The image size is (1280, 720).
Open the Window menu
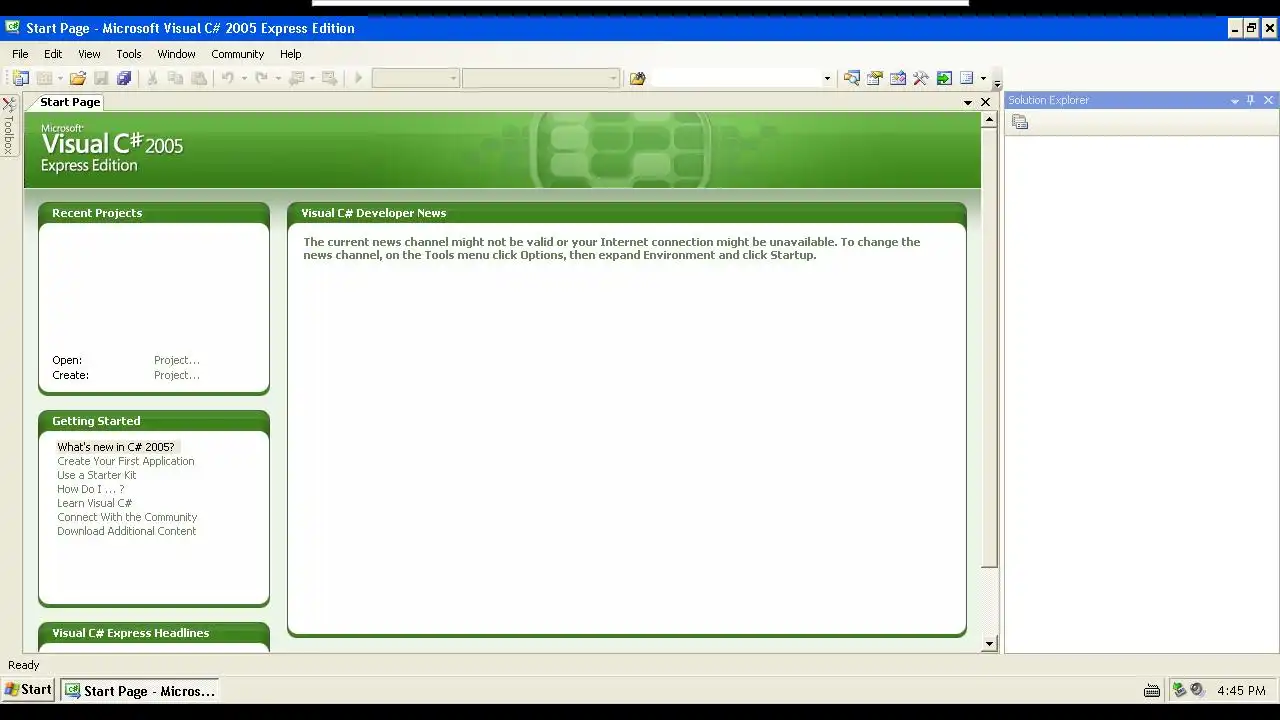click(x=176, y=54)
